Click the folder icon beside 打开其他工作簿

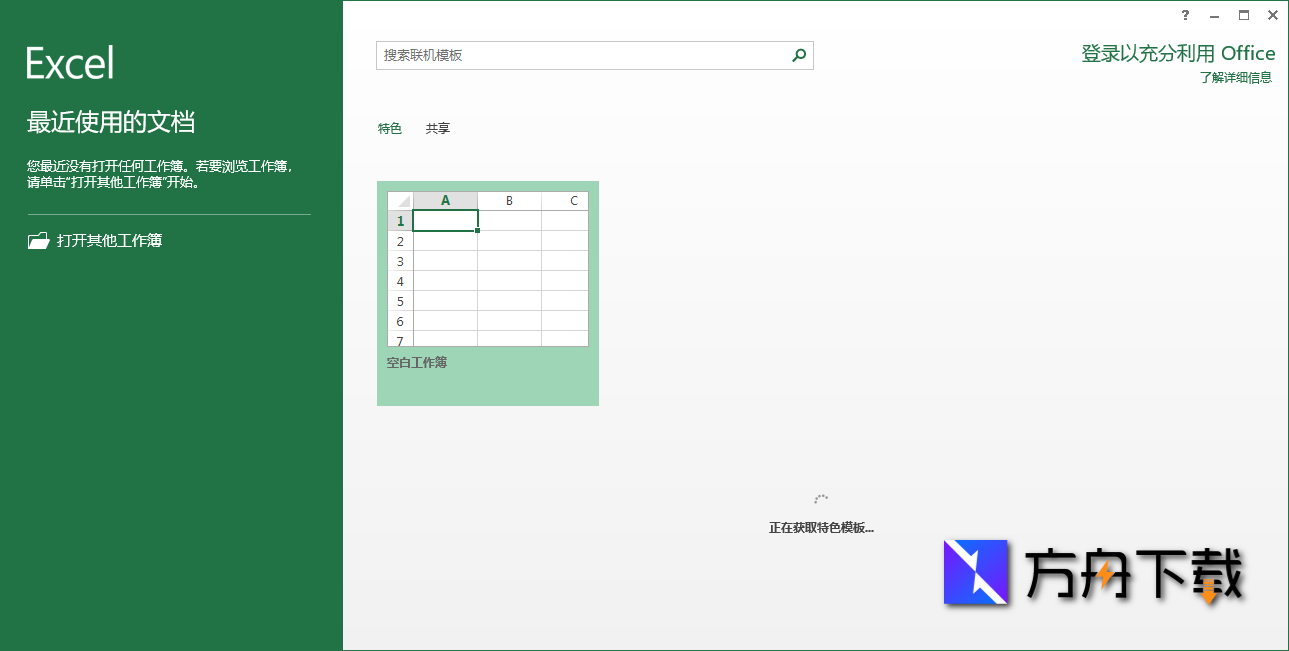(x=37, y=240)
